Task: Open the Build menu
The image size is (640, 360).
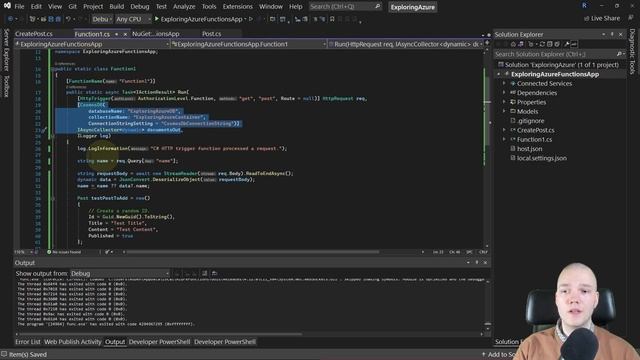Action: (116, 7)
